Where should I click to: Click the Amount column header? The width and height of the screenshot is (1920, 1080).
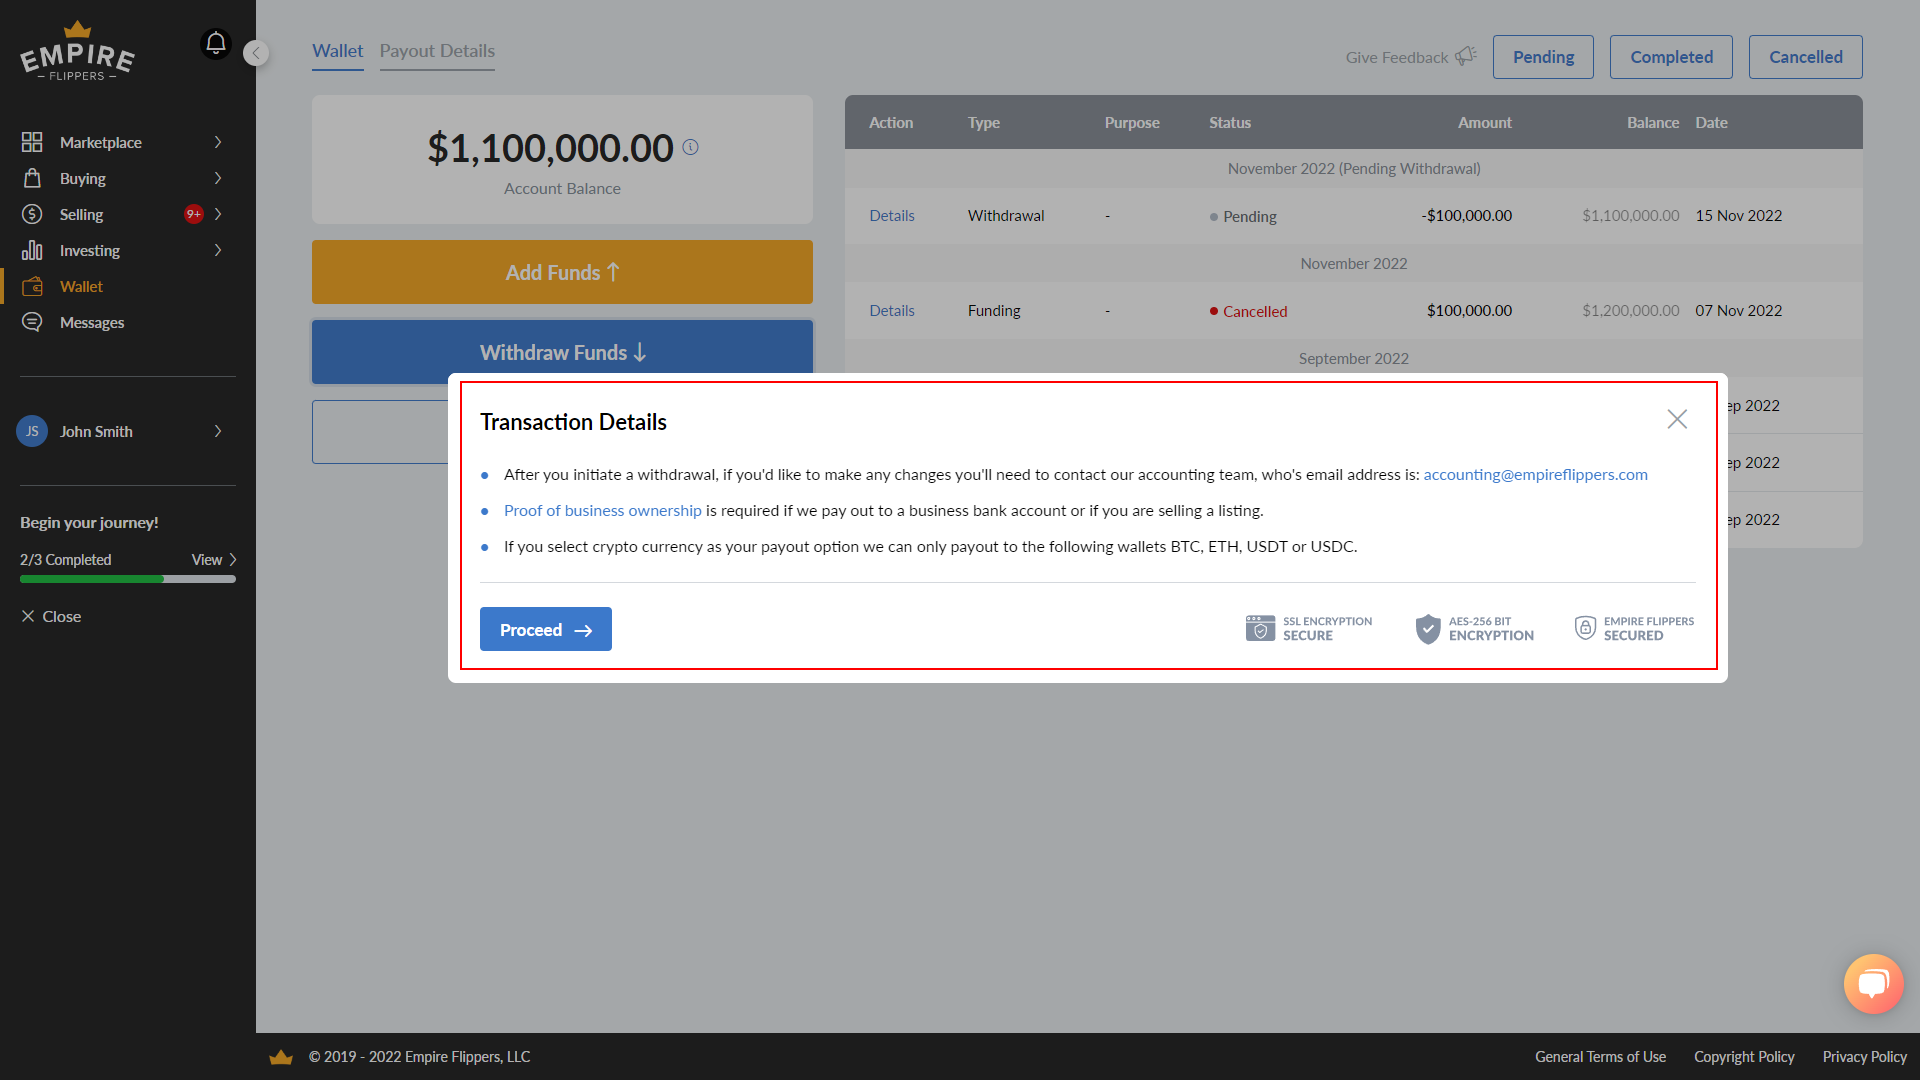click(1485, 122)
